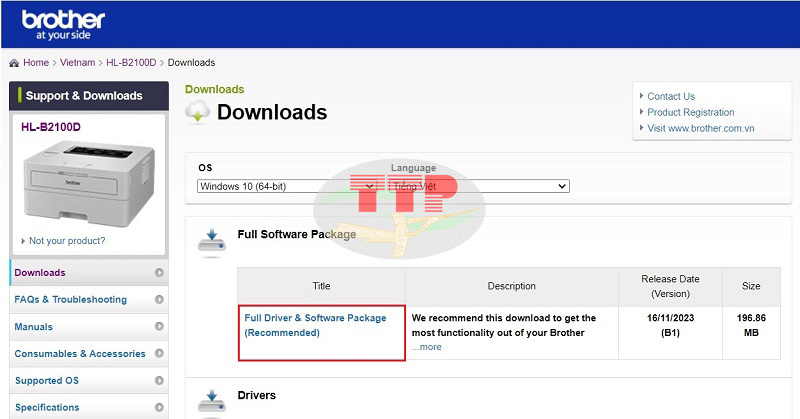Click Full Driver & Software Package link
The height and width of the screenshot is (419, 800).
[x=315, y=325]
